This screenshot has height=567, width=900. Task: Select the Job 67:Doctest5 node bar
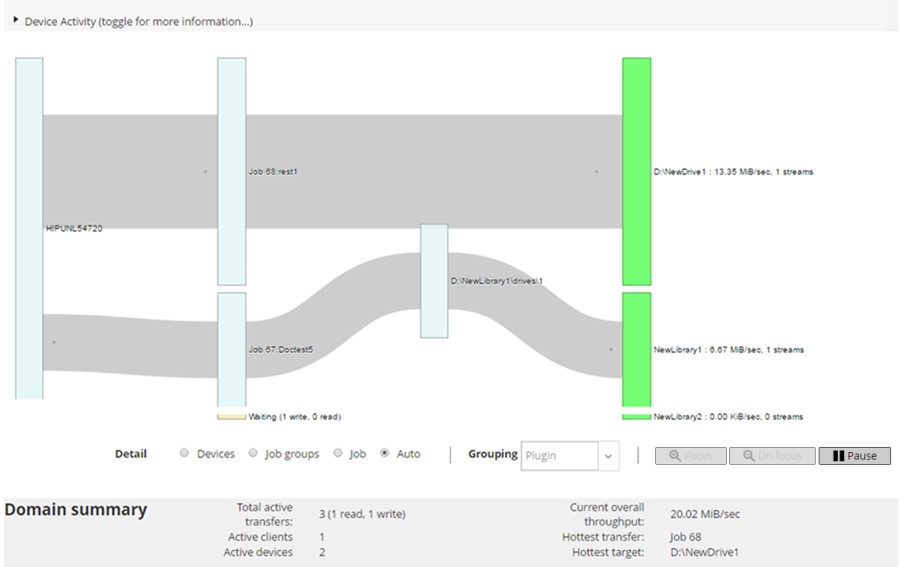[231, 349]
